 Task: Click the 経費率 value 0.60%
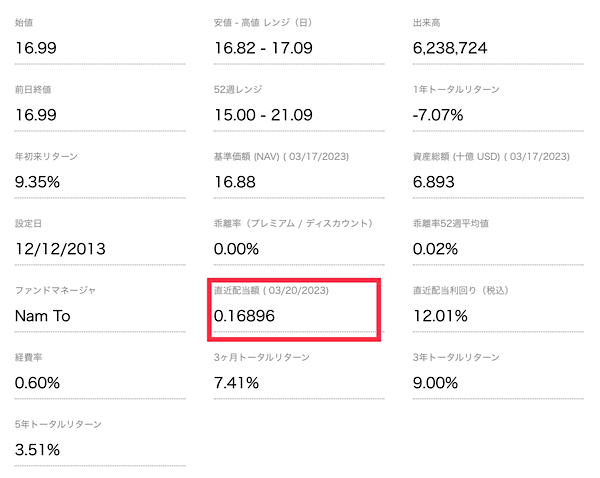point(37,383)
